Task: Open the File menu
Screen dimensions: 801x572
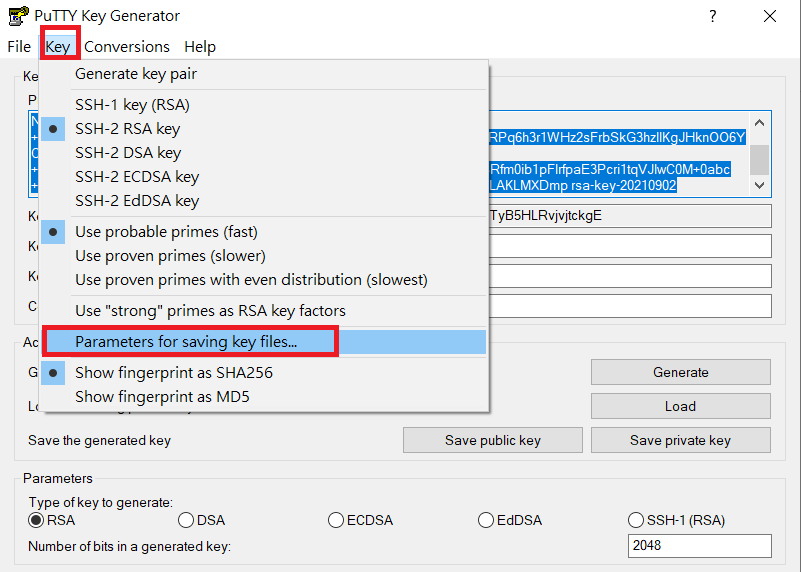Action: 19,46
